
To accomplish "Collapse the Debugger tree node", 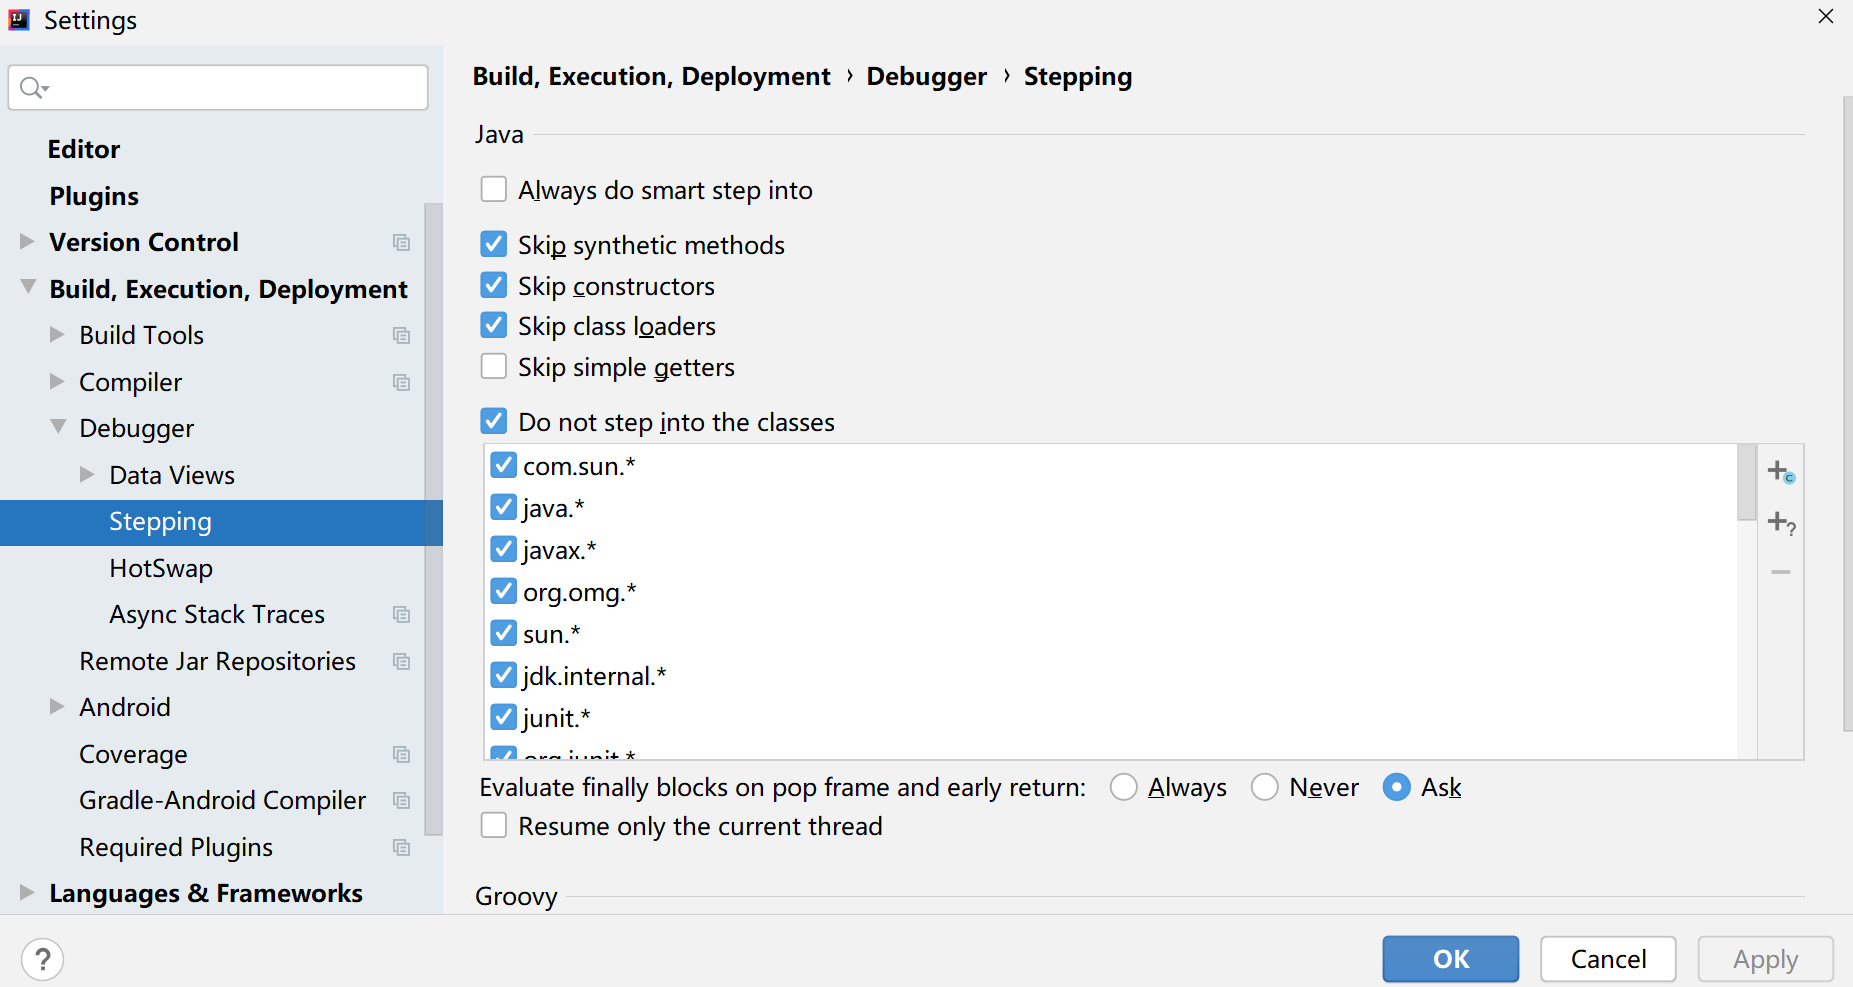I will [x=58, y=428].
